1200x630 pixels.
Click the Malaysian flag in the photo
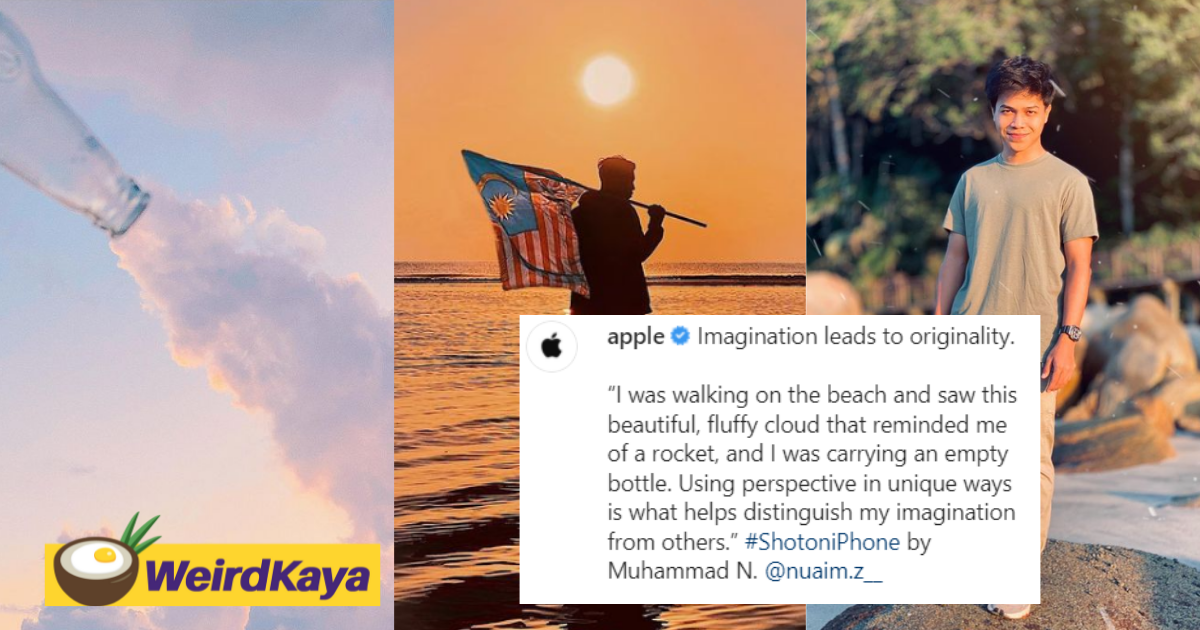point(524,220)
